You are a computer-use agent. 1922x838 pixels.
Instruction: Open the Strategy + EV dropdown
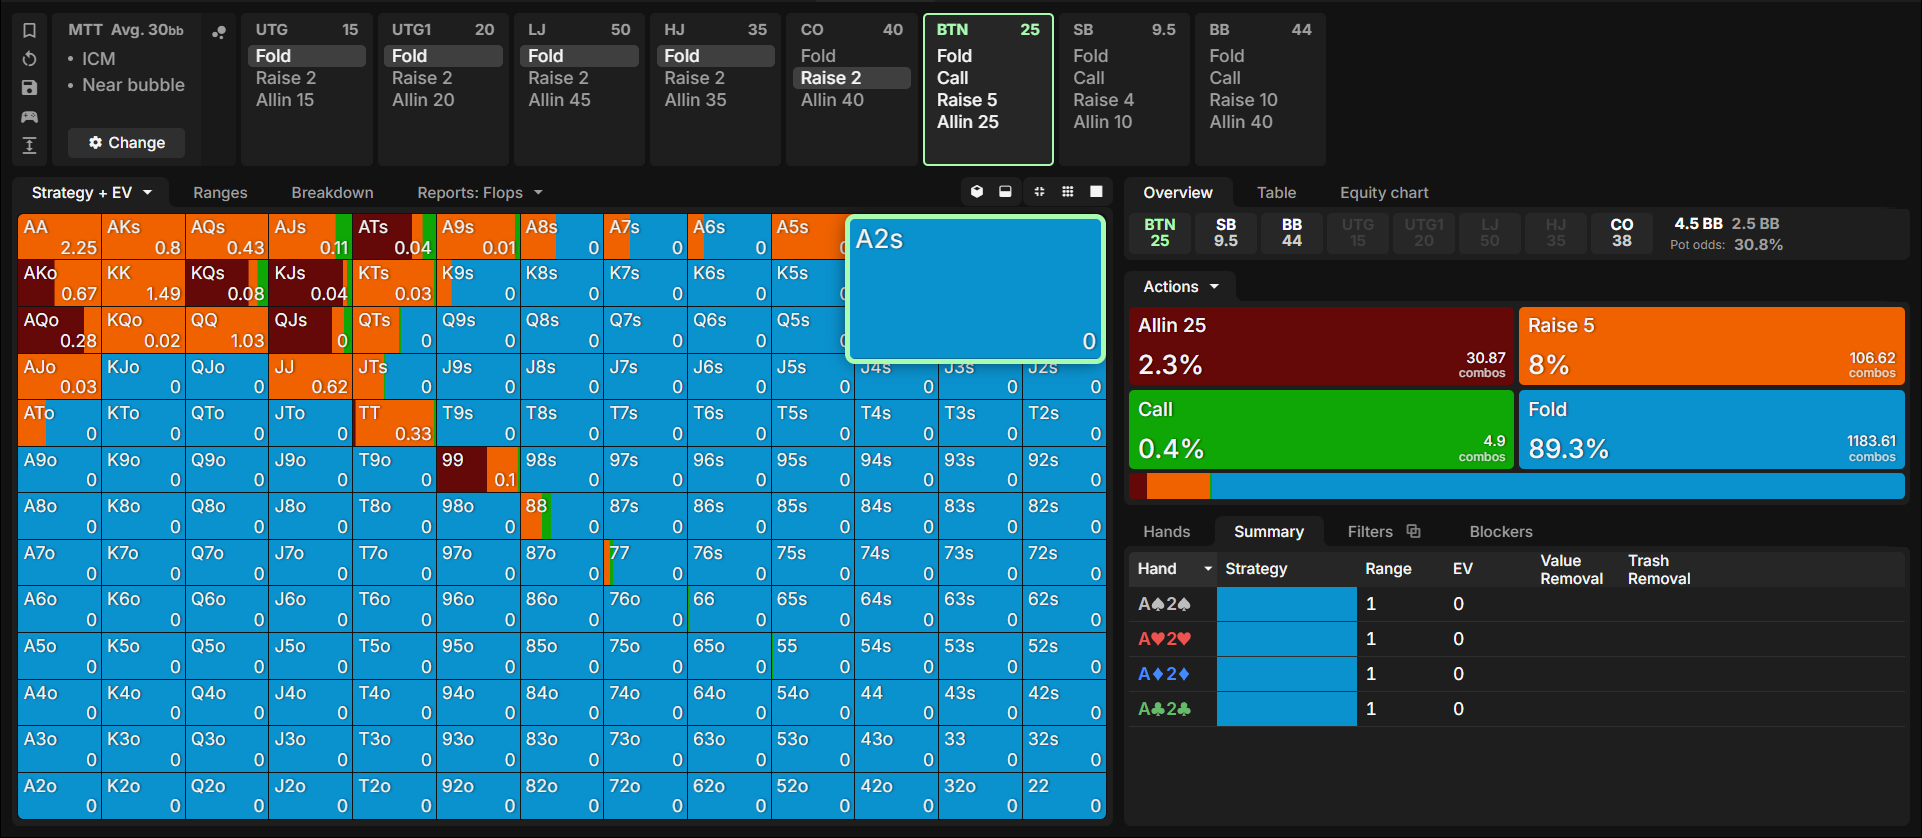(92, 193)
